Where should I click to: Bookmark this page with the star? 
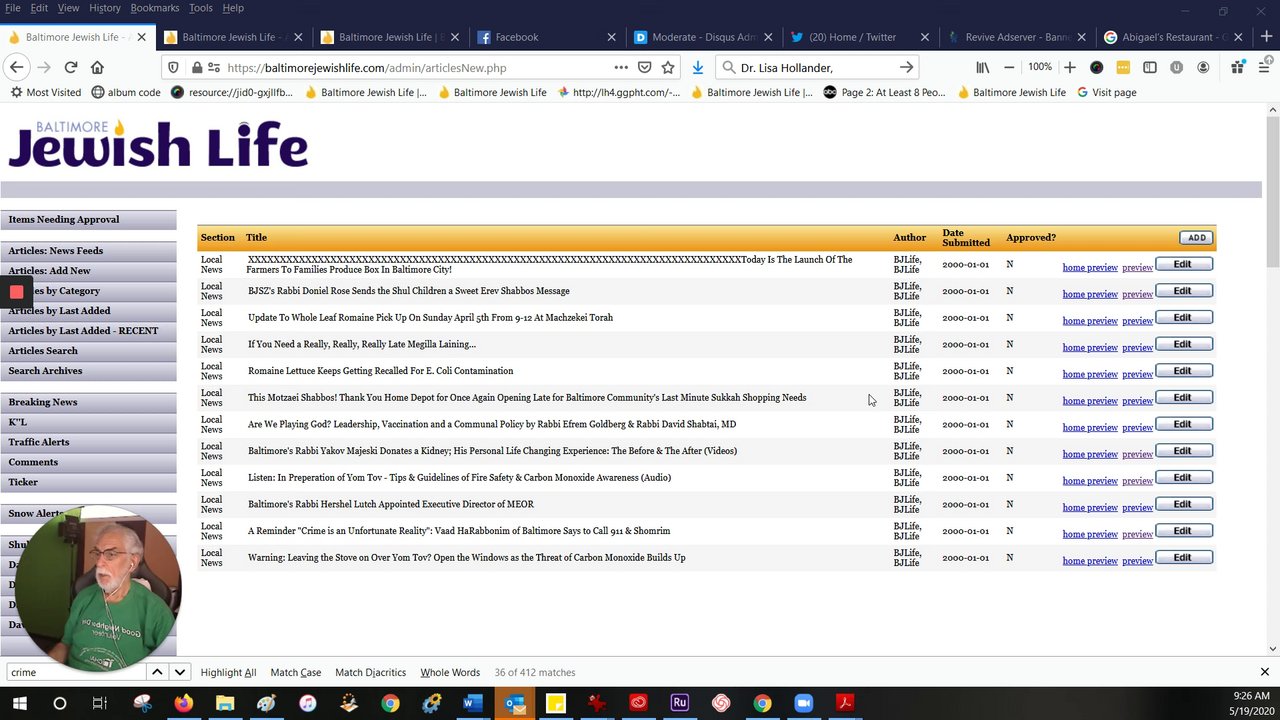668,67
